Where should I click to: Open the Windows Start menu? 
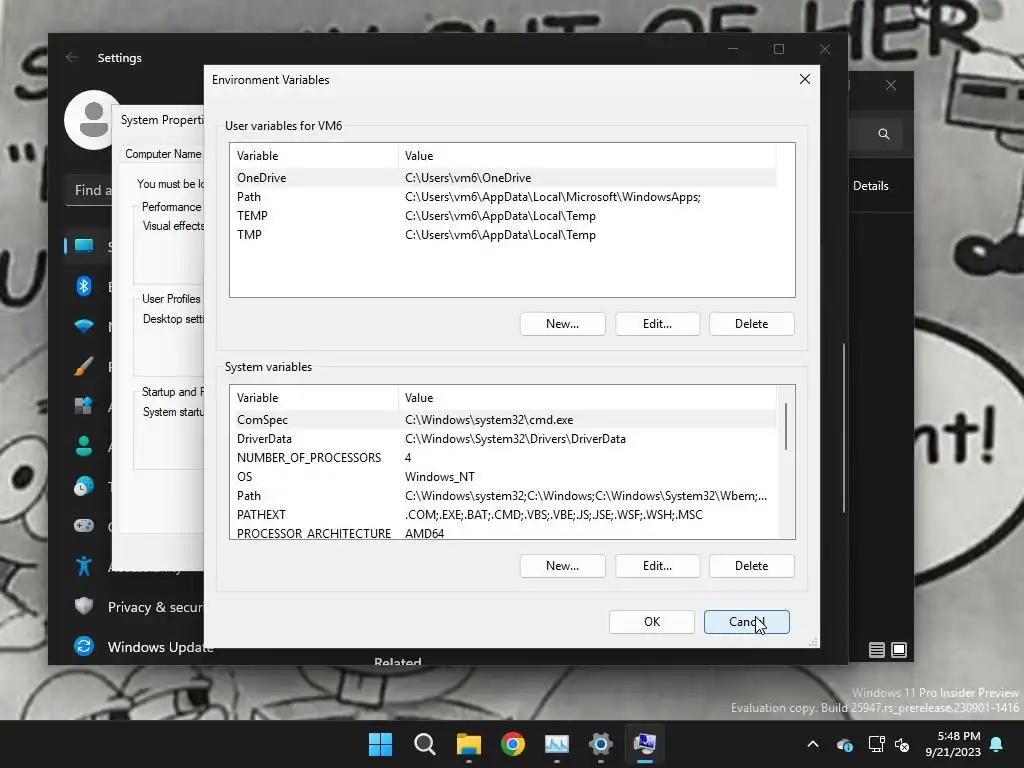coord(380,744)
